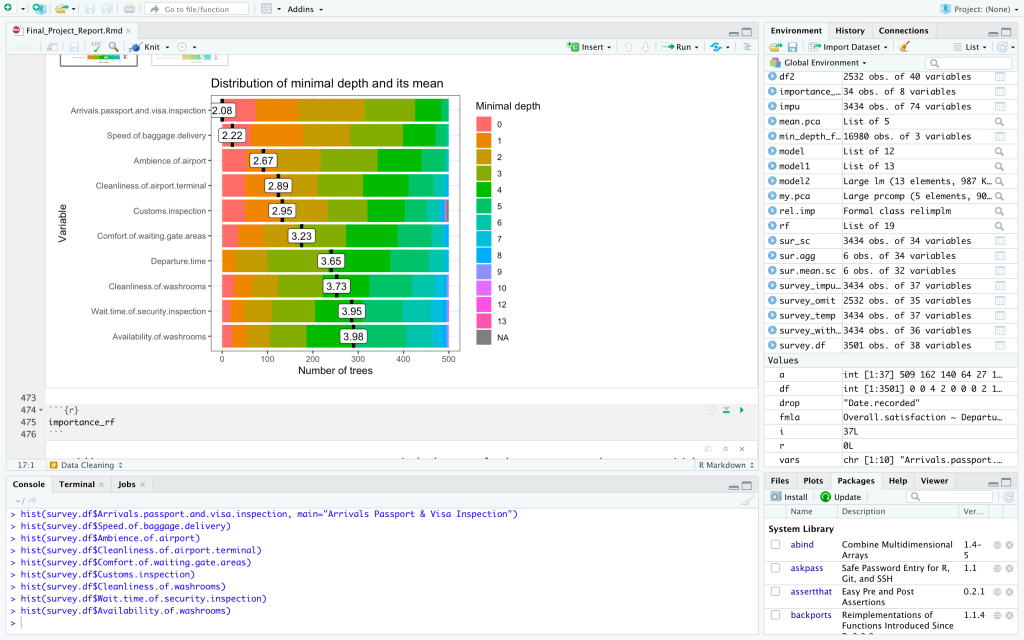1024x640 pixels.
Task: Clear the console with the broom icon
Action: point(746,500)
